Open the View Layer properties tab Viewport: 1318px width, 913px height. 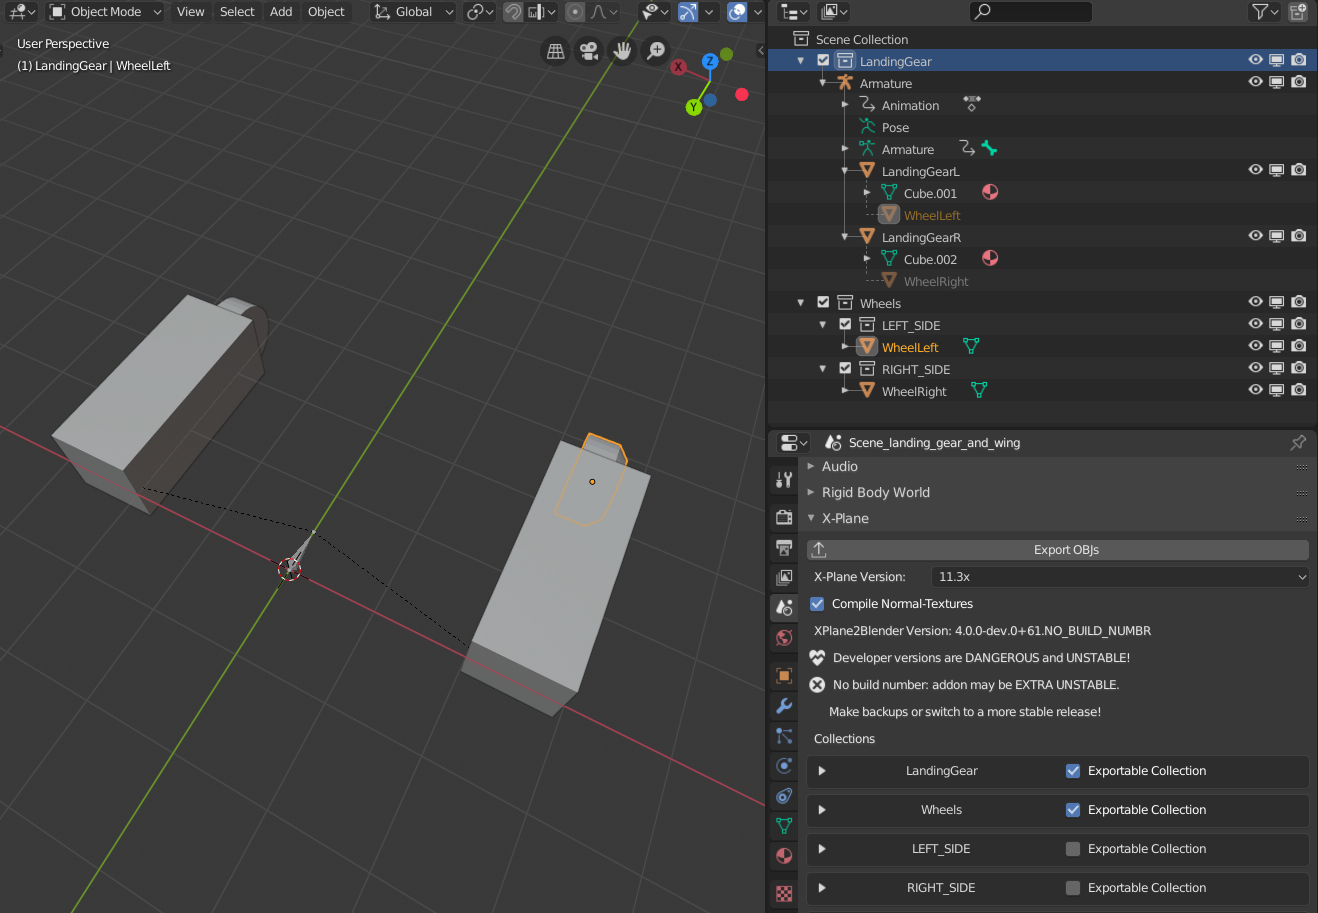[x=784, y=577]
